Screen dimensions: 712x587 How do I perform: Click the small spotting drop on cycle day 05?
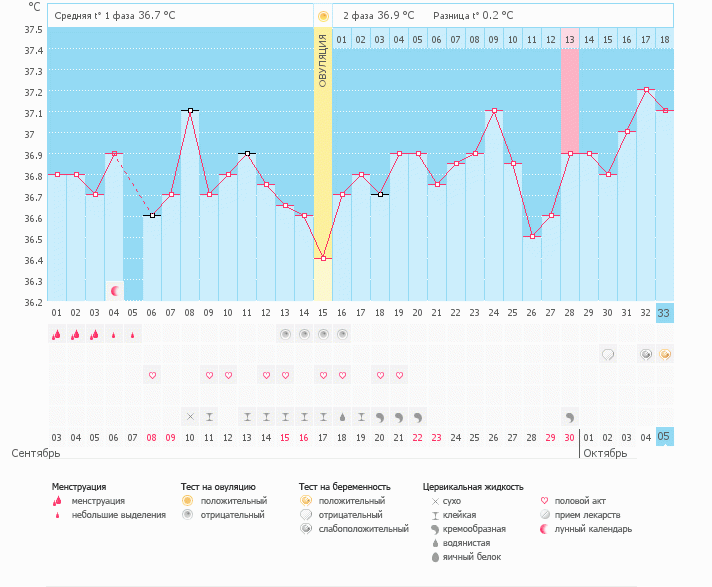pyautogui.click(x=133, y=335)
